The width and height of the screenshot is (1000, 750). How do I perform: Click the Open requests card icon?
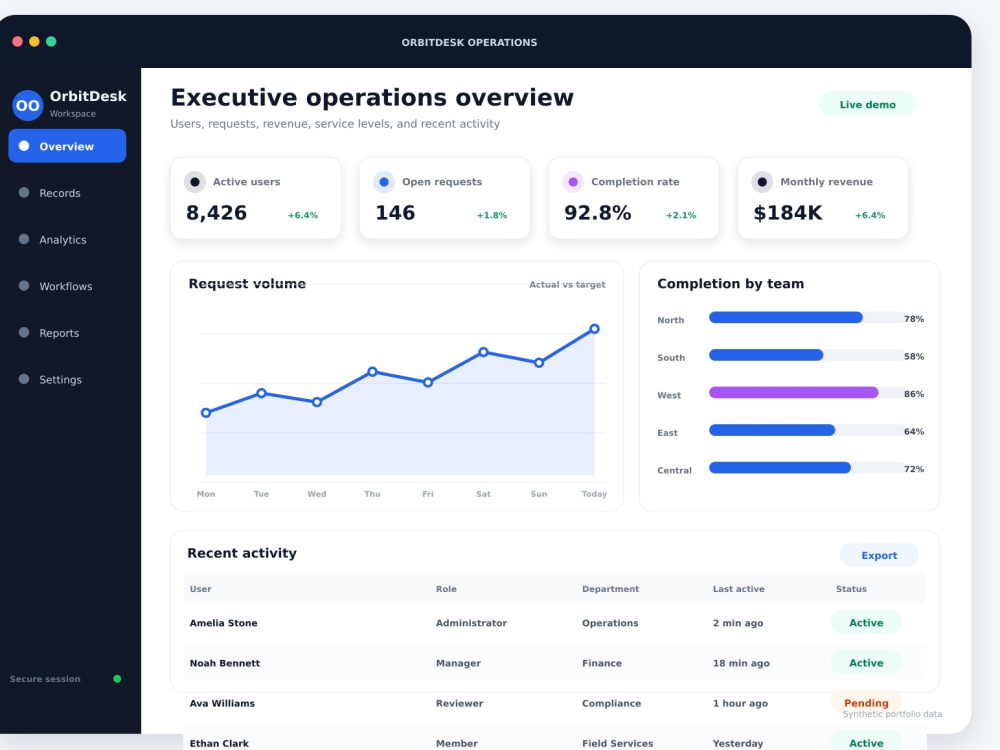pos(384,182)
